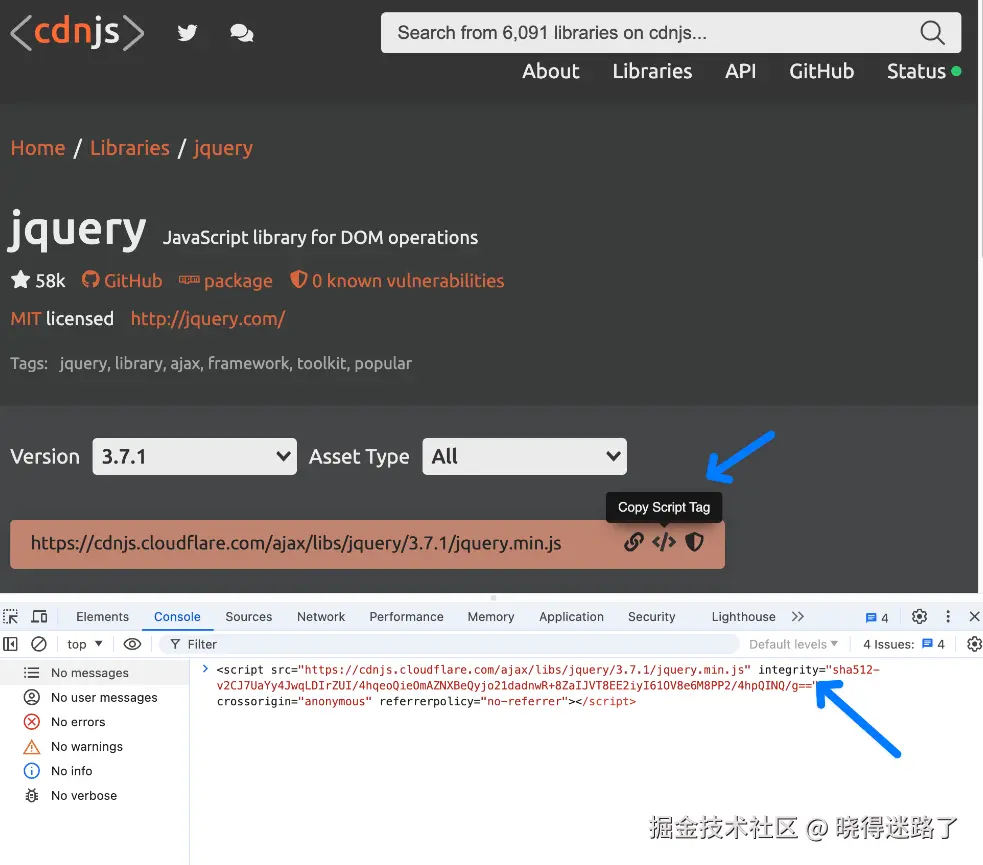Switch to the Elements tab
The width and height of the screenshot is (983, 865).
click(x=102, y=617)
